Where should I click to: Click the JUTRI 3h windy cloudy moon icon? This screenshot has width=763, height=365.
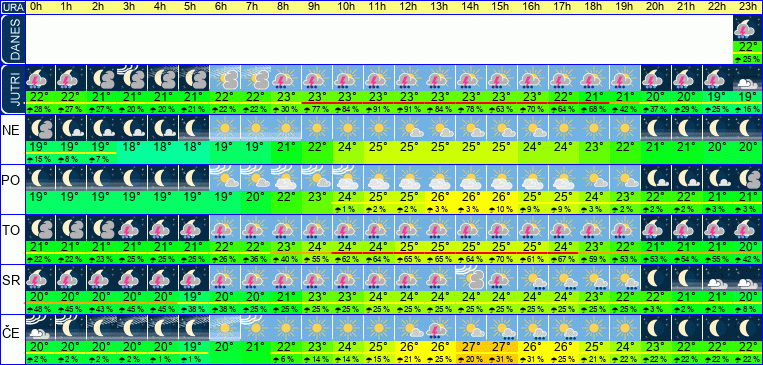point(131,77)
